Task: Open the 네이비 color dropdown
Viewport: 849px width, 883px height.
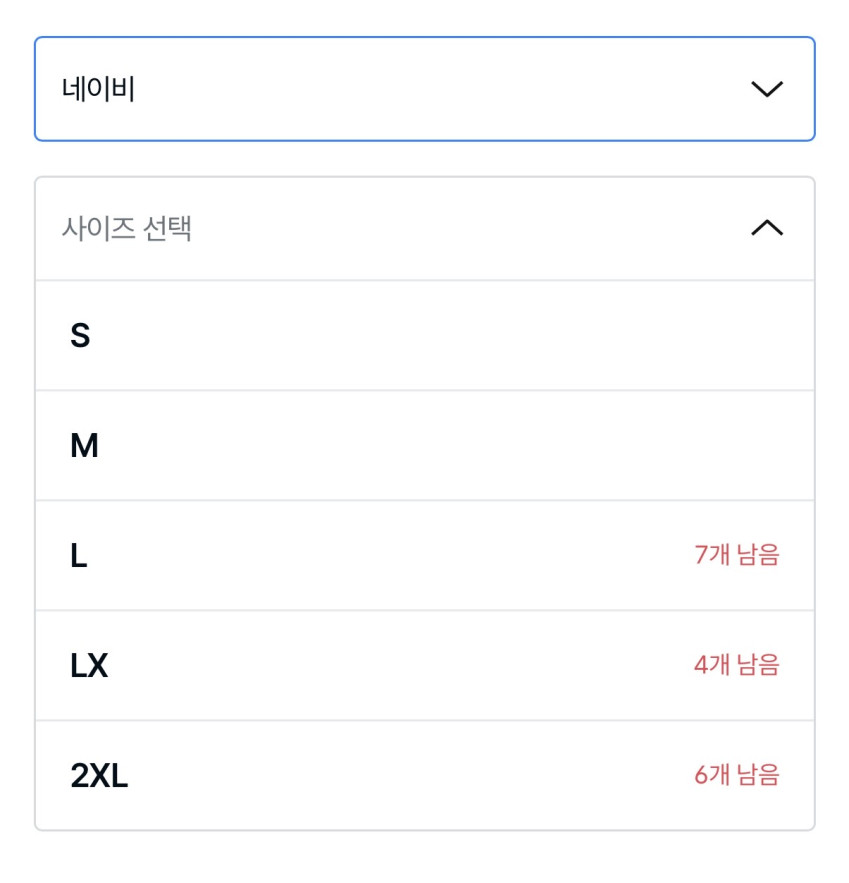Action: tap(424, 89)
